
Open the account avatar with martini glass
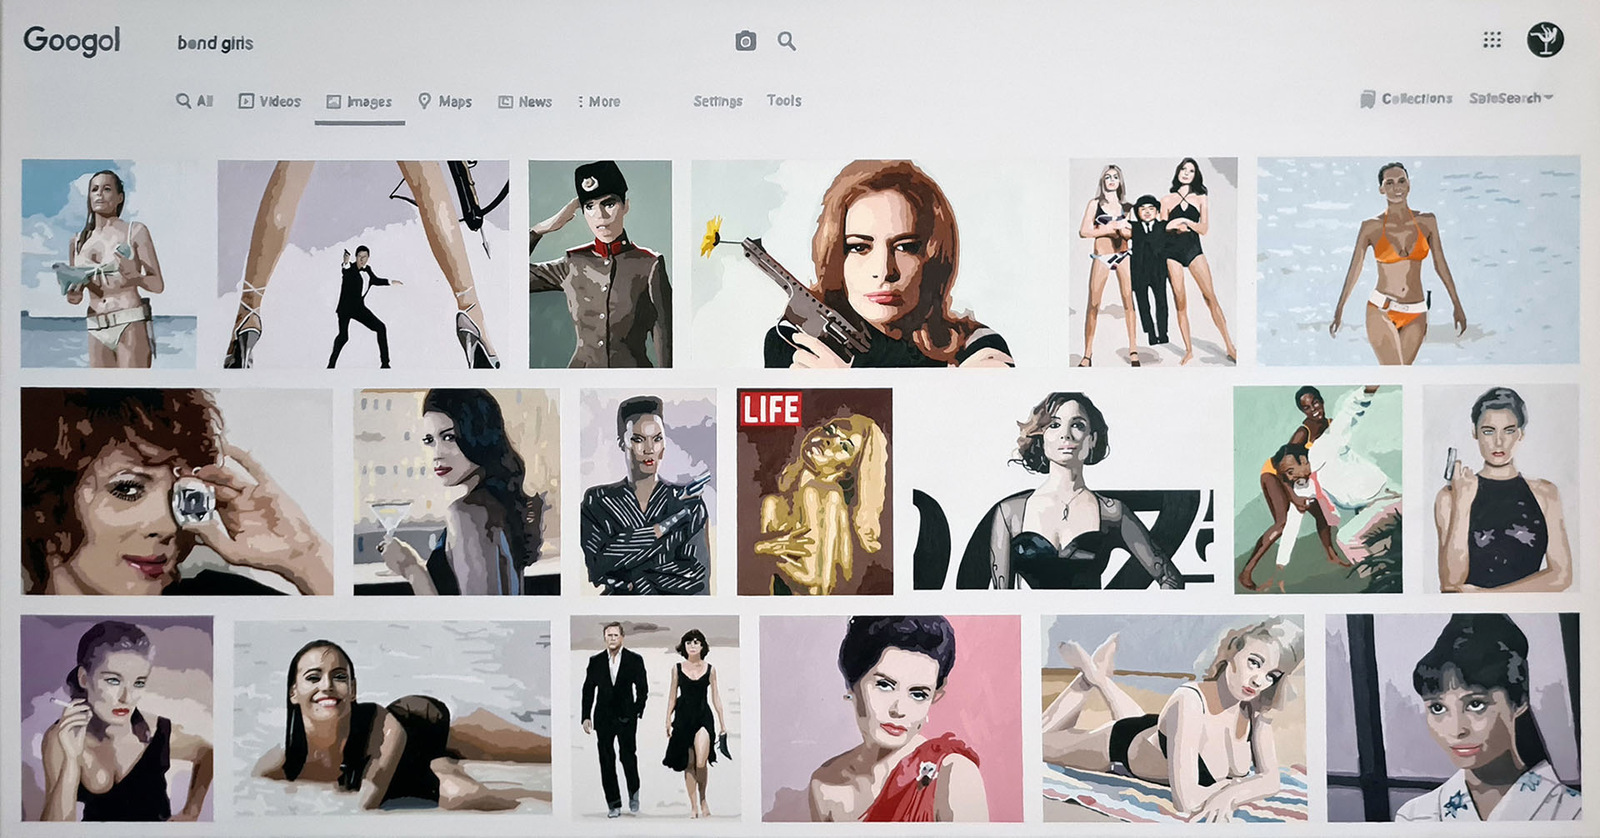[x=1545, y=40]
